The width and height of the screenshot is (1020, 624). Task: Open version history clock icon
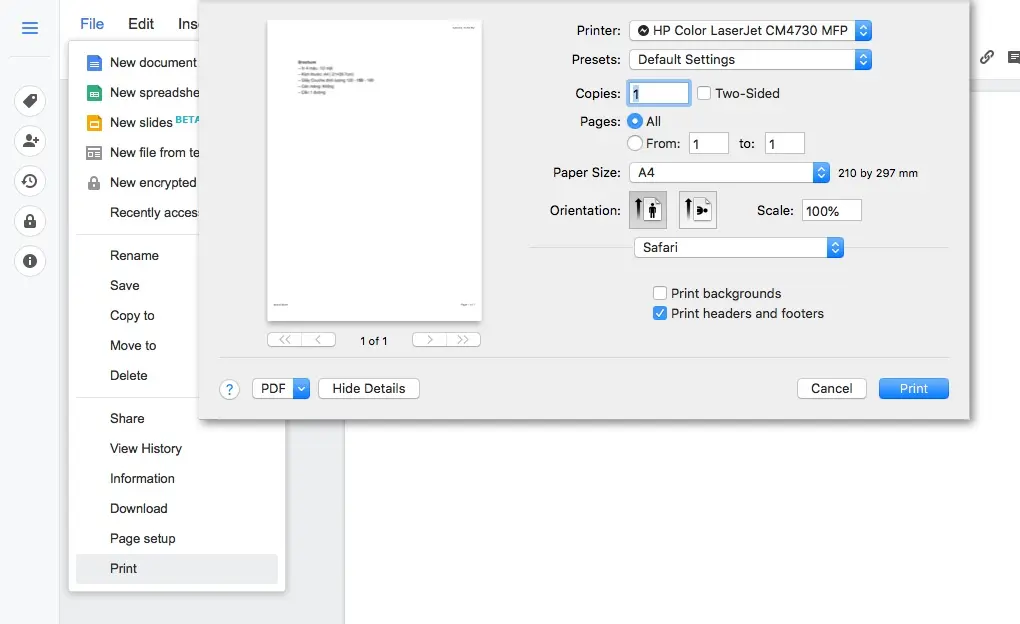click(30, 181)
